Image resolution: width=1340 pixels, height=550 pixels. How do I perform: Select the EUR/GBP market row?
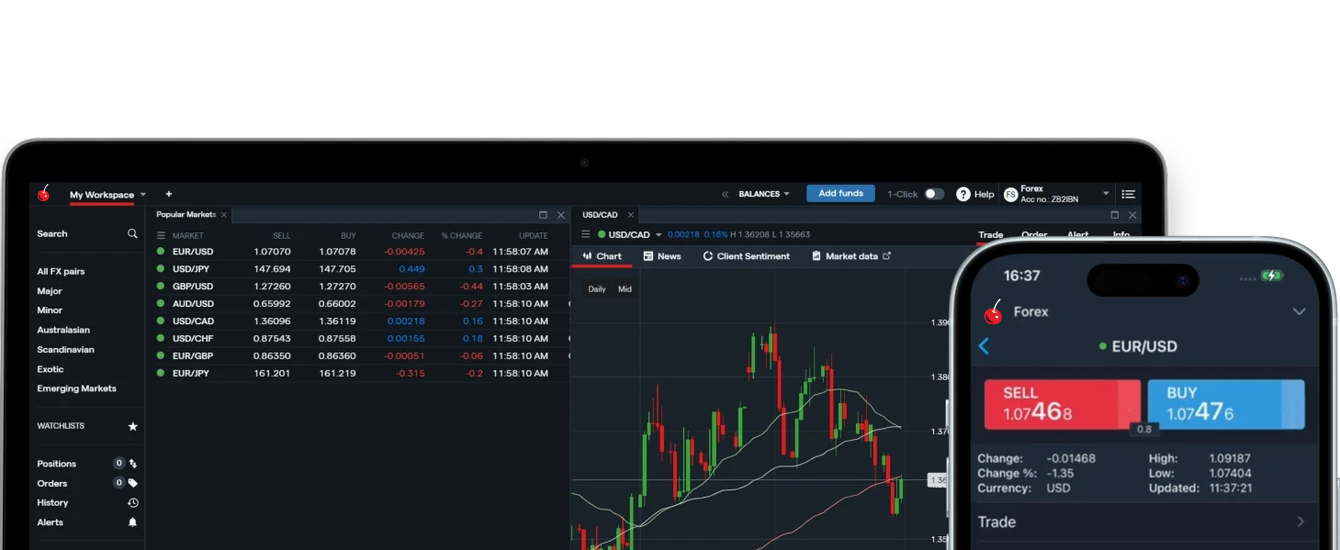357,356
